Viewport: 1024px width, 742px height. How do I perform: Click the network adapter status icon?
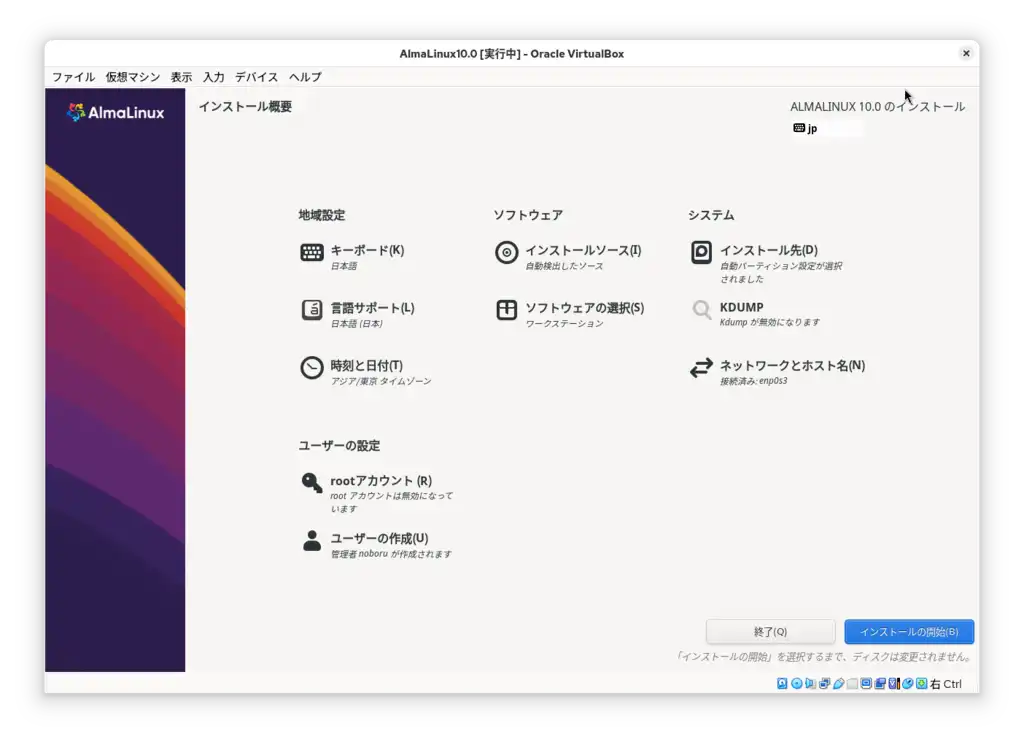point(824,684)
